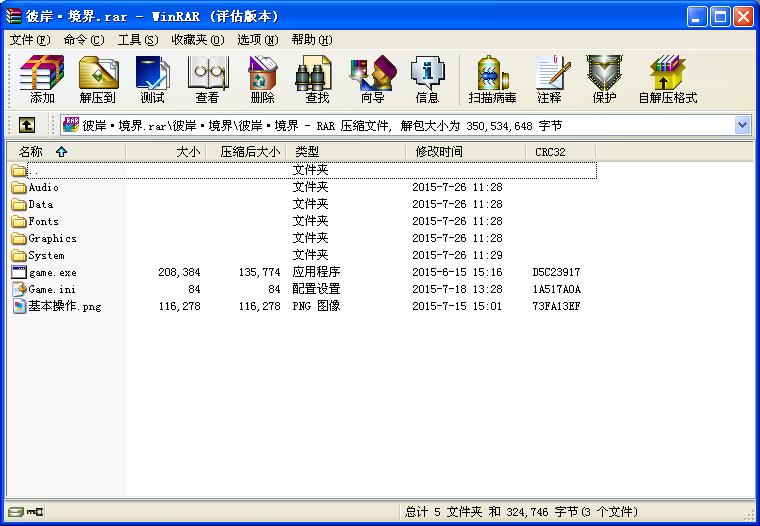760x526 pixels.
Task: Click CRC value D5C23917
Action: [556, 272]
